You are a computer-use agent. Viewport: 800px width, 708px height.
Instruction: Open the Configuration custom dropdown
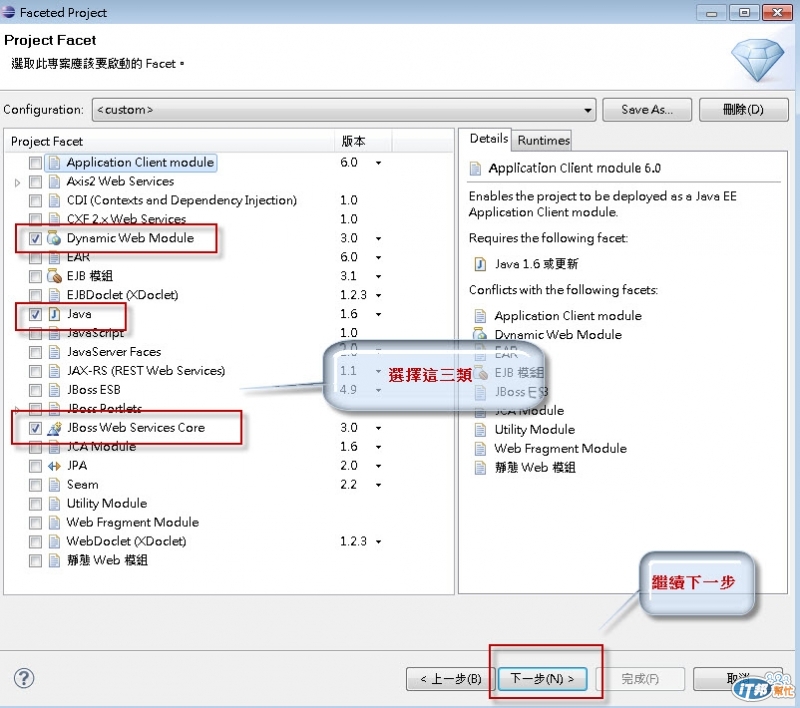[x=344, y=110]
